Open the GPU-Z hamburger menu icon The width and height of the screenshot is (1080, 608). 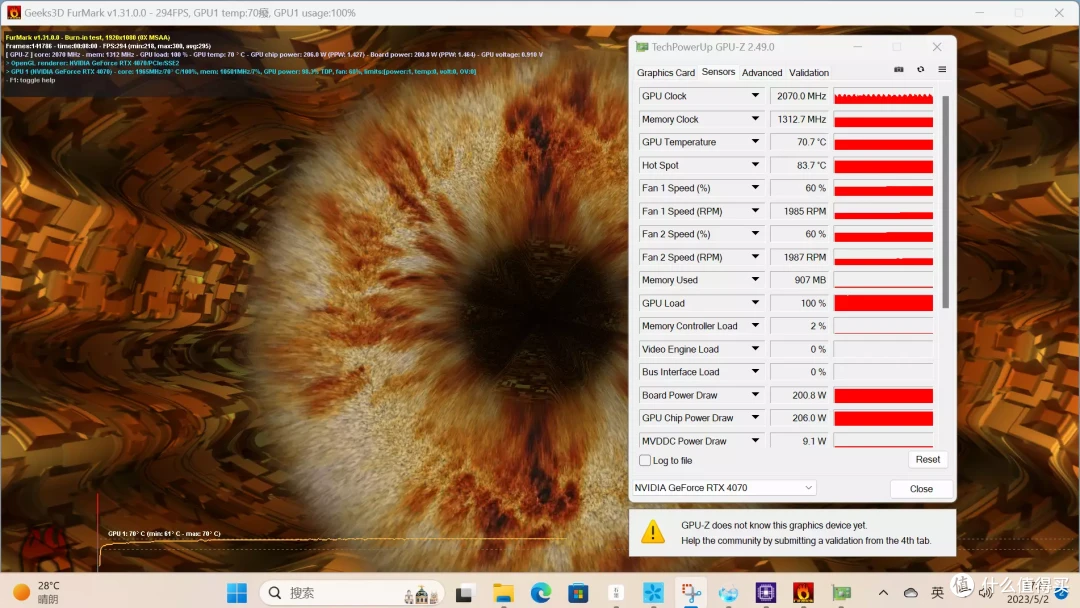coord(942,70)
